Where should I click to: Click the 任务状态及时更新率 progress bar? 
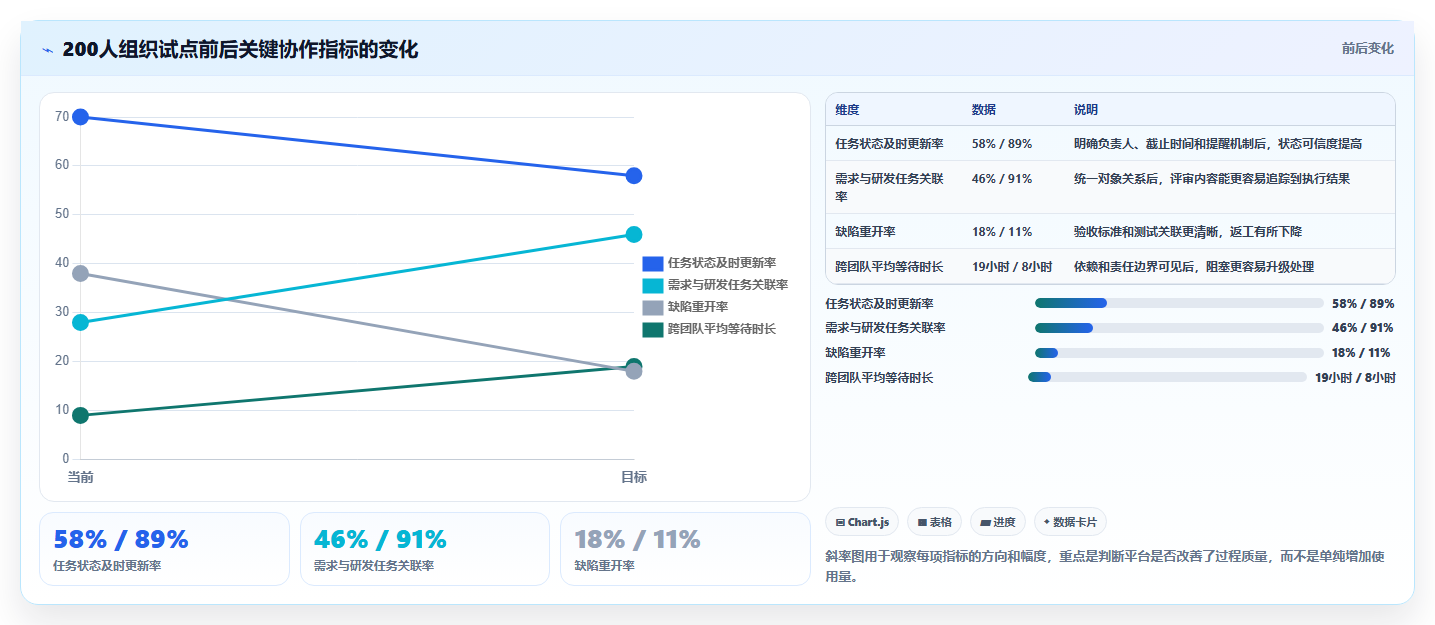(x=1179, y=303)
